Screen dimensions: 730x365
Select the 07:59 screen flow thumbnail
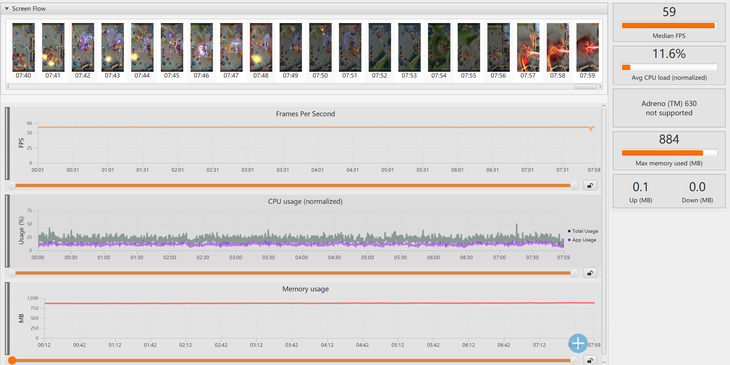click(588, 47)
